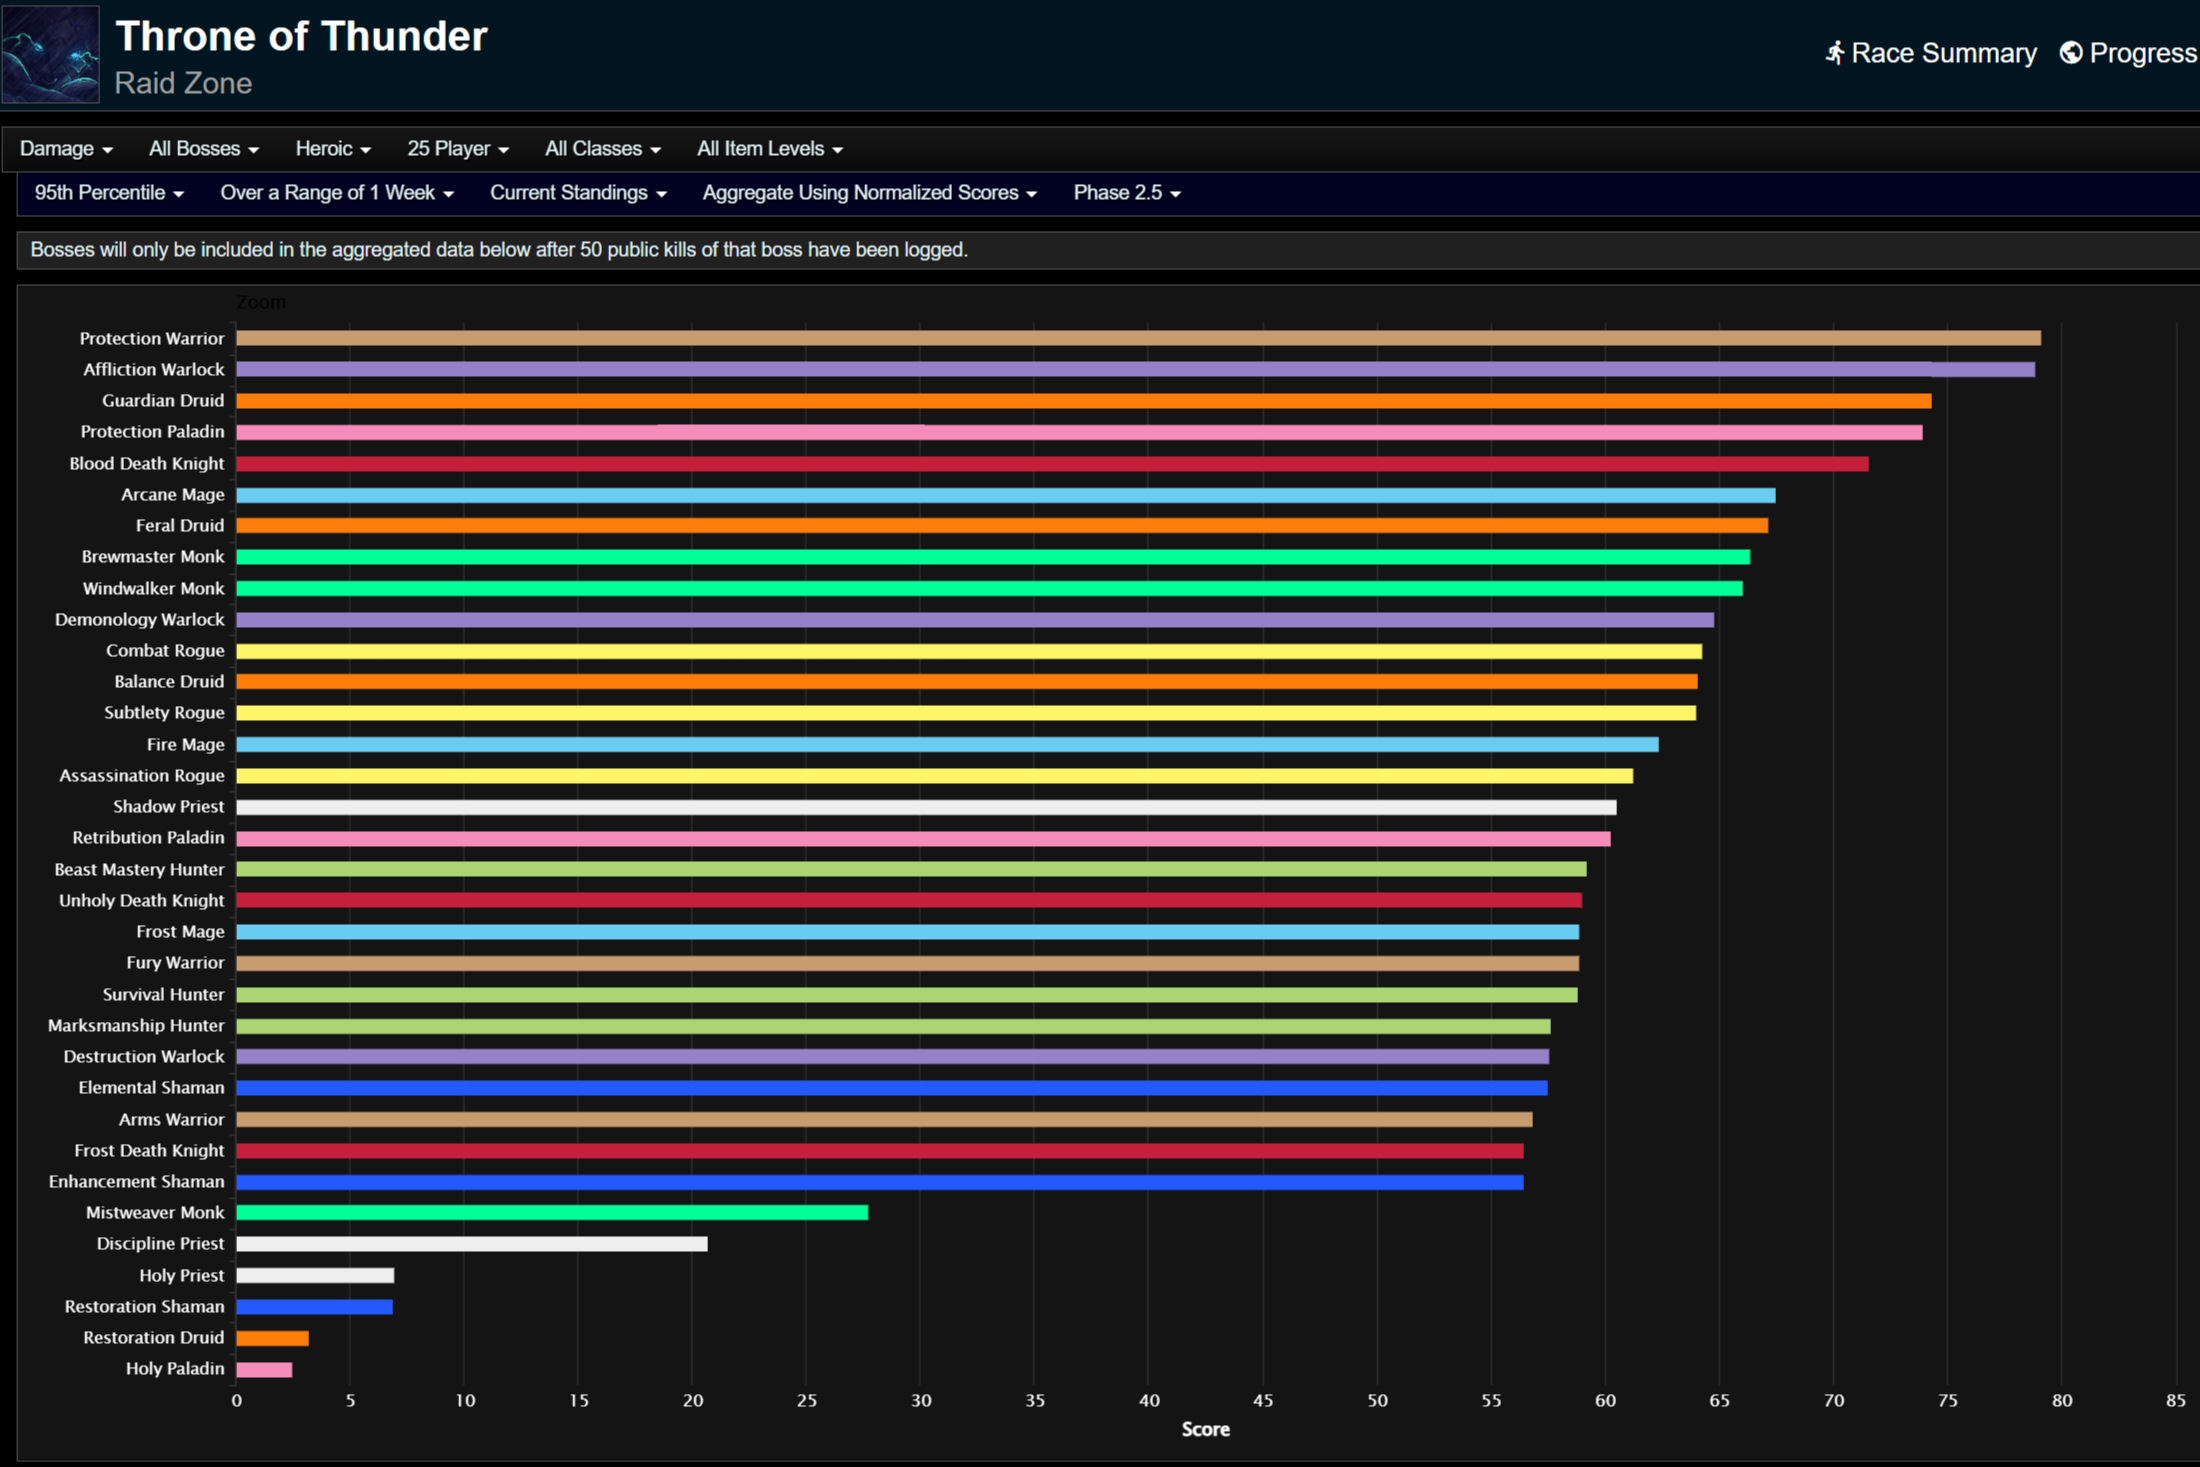
Task: Expand the All Bosses dropdown
Action: coord(203,149)
